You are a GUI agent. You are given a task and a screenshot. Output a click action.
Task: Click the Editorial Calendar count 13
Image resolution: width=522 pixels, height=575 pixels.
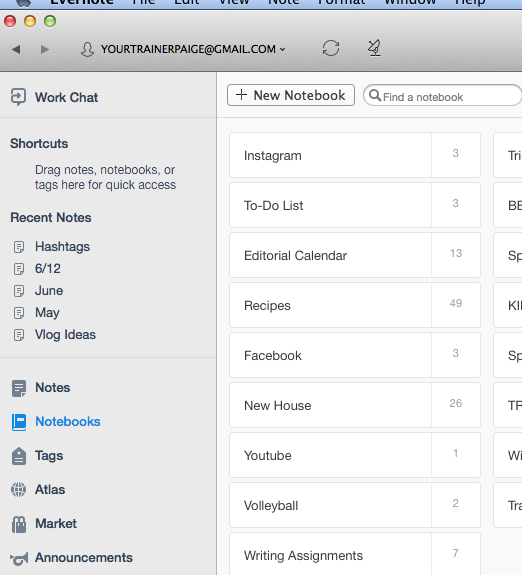point(456,253)
